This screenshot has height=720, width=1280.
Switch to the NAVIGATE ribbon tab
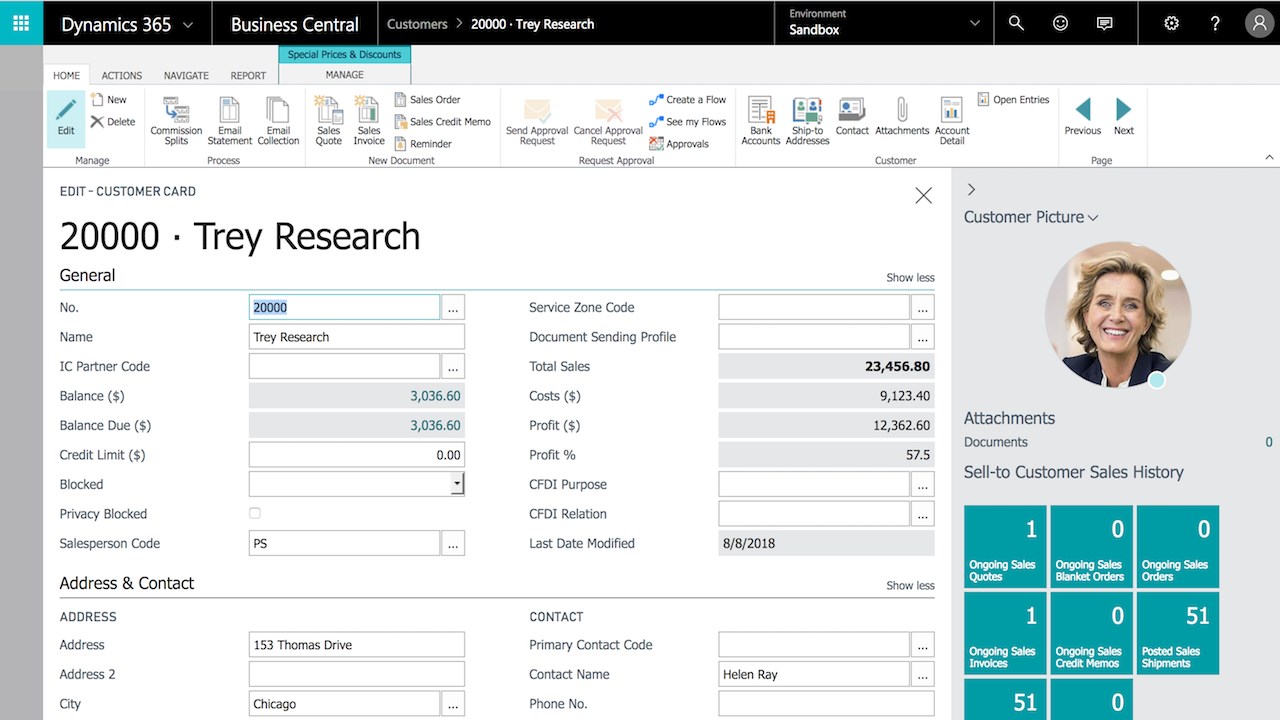186,75
